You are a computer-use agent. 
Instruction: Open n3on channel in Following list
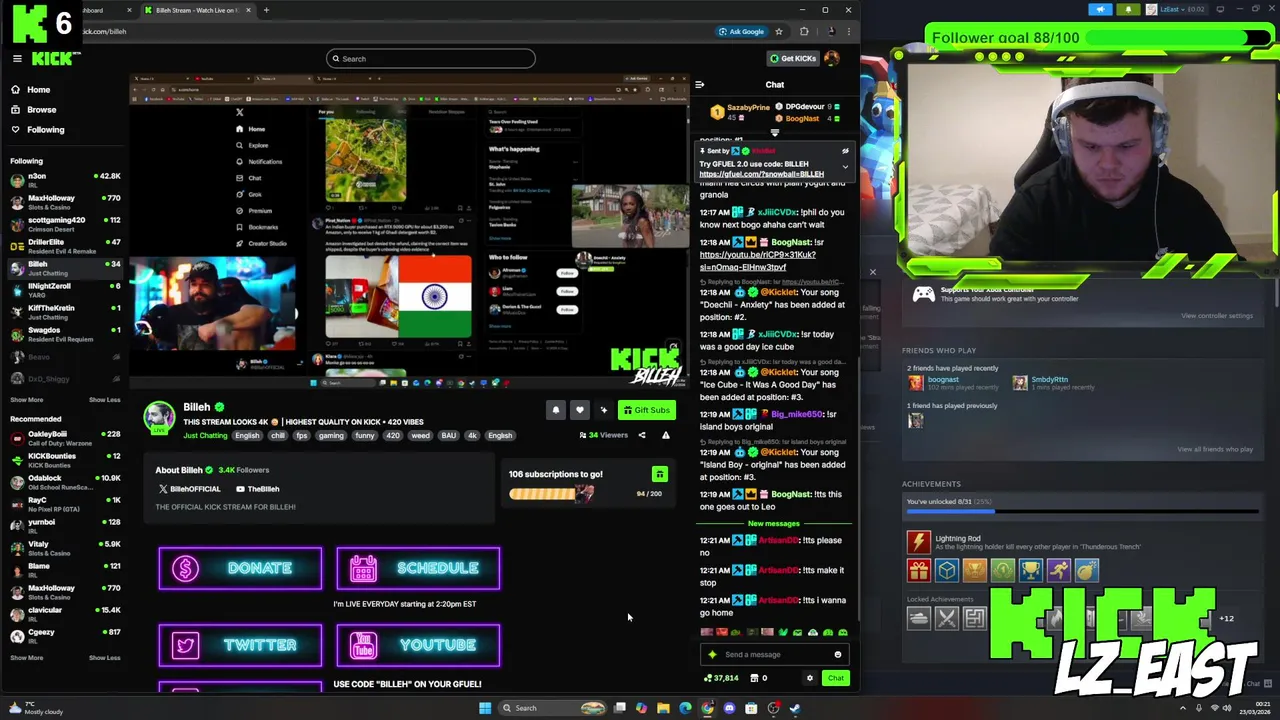[x=65, y=180]
